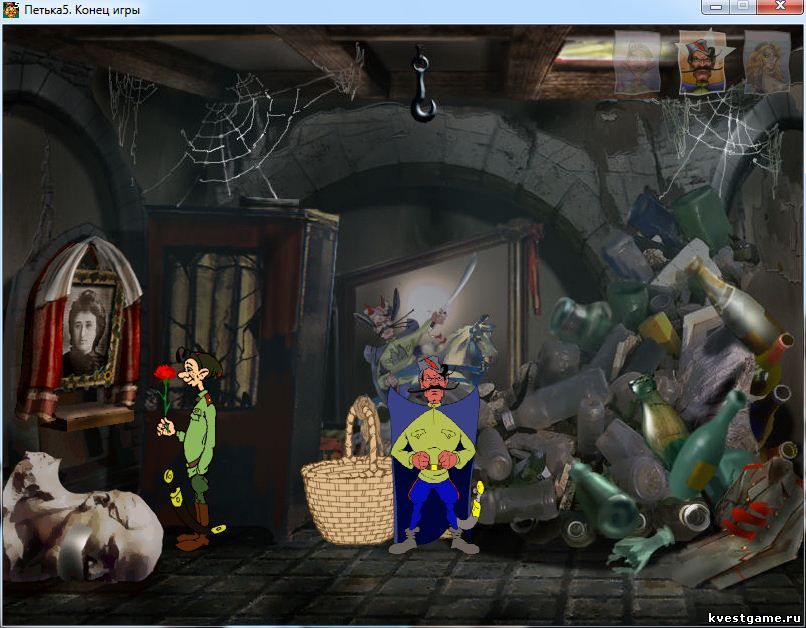Select the blonde woman portrait card

click(x=767, y=62)
